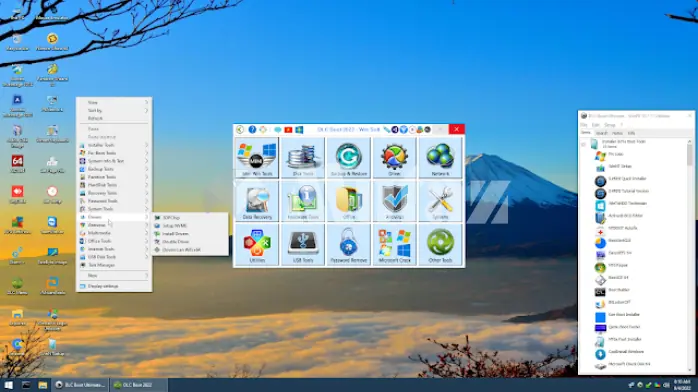Expand Fix Boot Tools submenu
This screenshot has width=698, height=392.
[114, 153]
